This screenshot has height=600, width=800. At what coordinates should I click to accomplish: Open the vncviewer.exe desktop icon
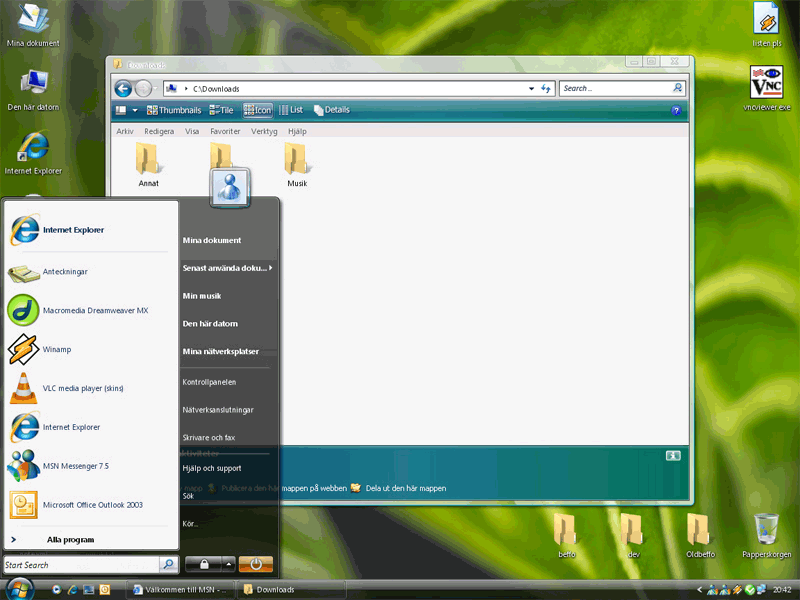[766, 88]
